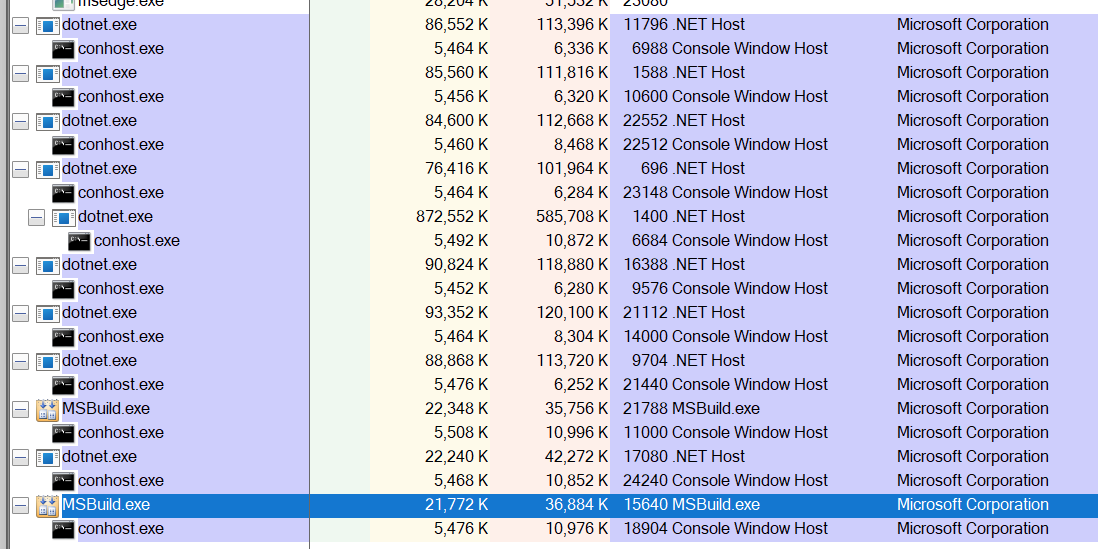Image resolution: width=1098 pixels, height=549 pixels.
Task: Click Microsoft Corporation in the PID 11000 row
Action: pos(973,433)
